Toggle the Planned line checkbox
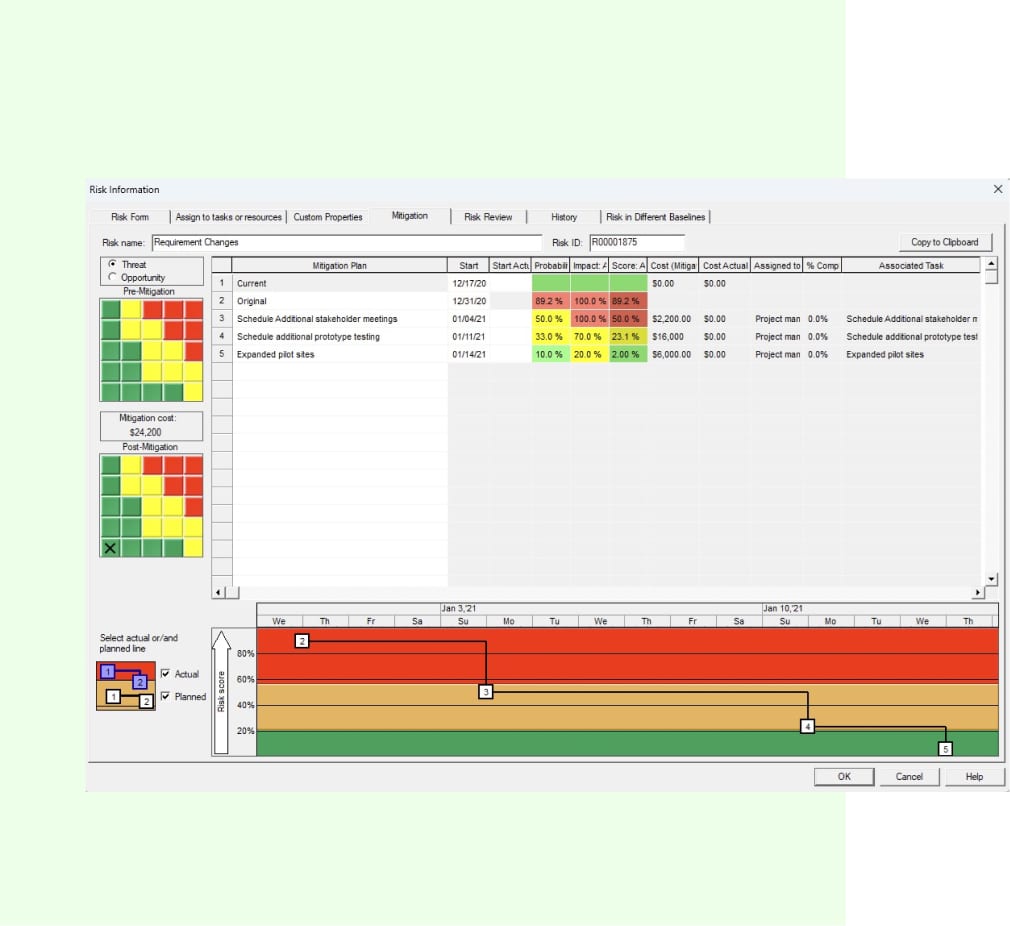The width and height of the screenshot is (1010, 926). (x=166, y=697)
